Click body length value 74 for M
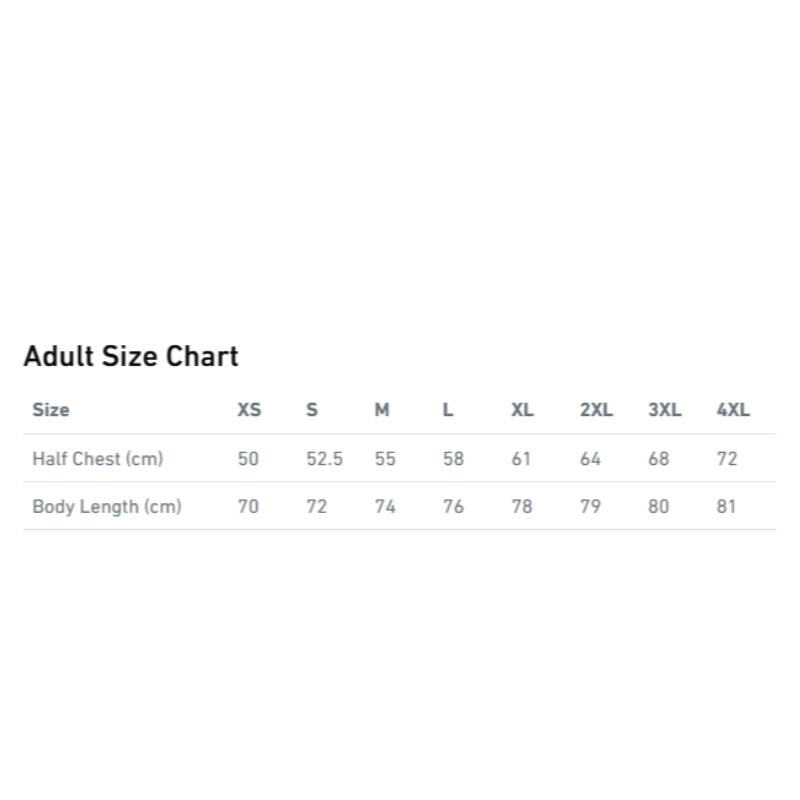This screenshot has height=800, width=800. 385,507
